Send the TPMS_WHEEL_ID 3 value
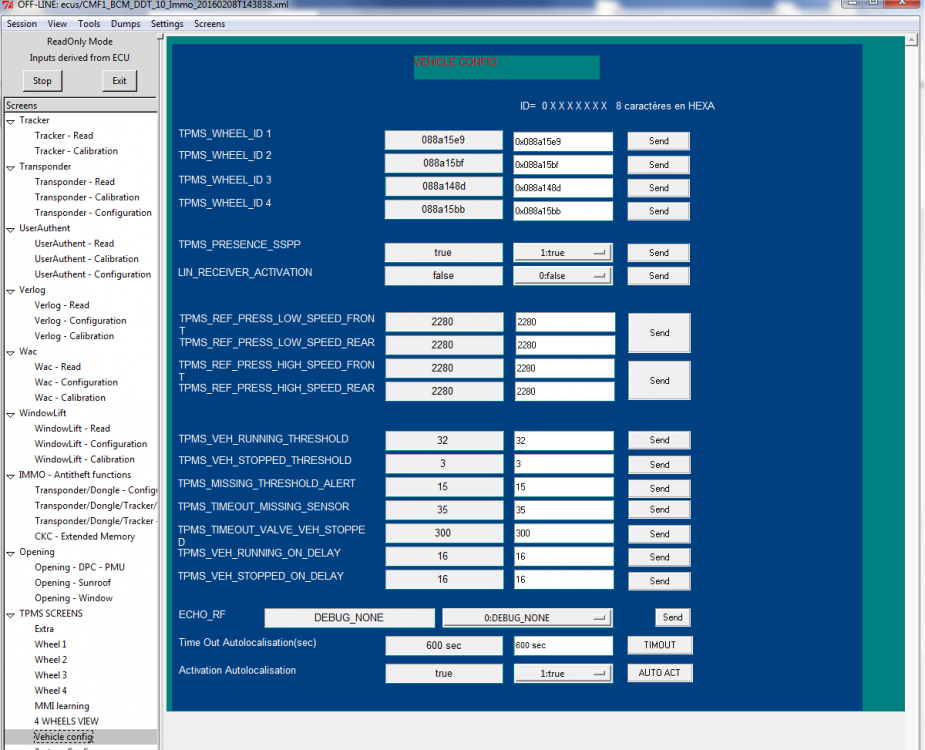925x750 pixels. point(658,188)
